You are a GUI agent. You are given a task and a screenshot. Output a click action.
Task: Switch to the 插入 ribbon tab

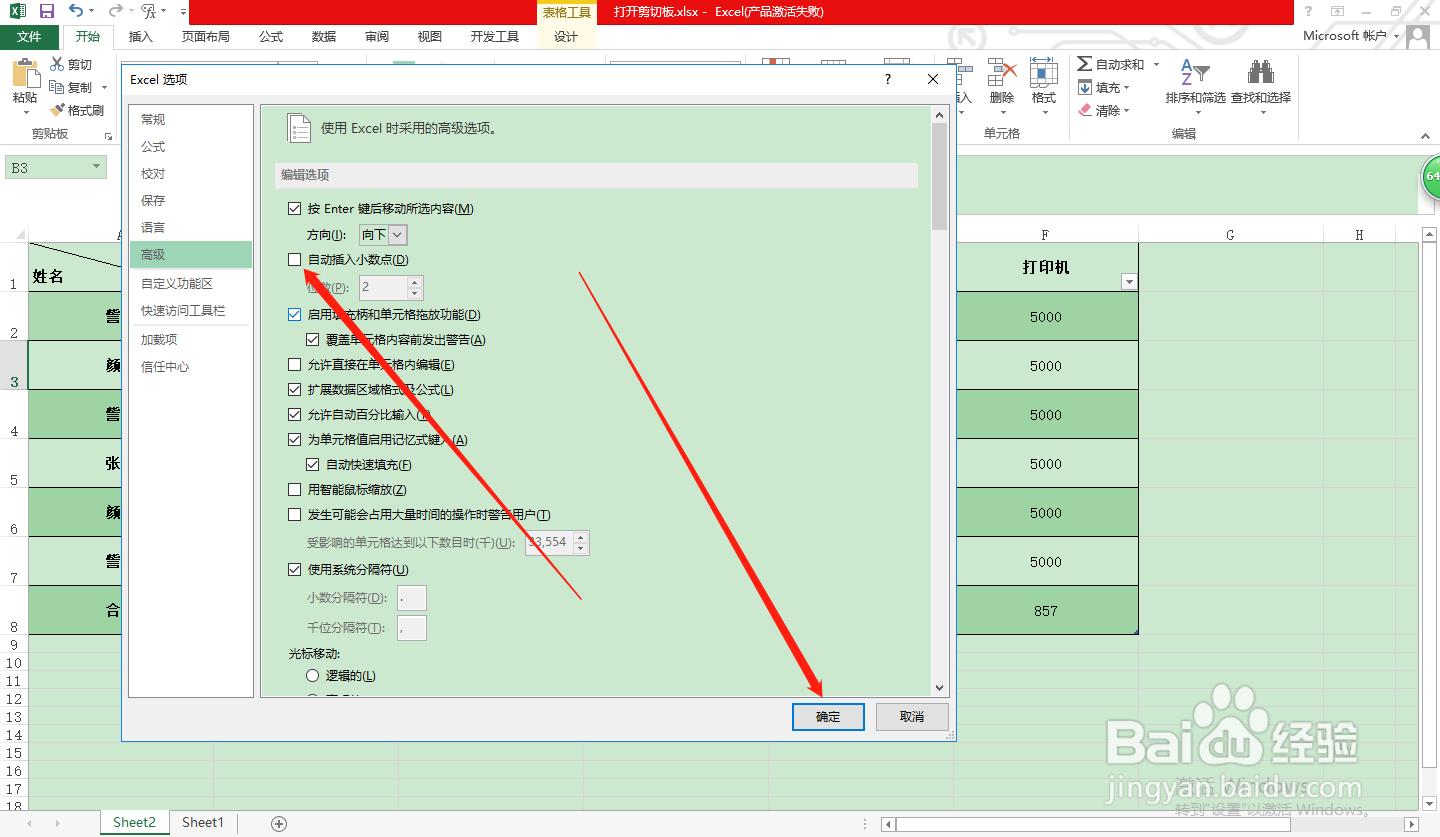[x=141, y=37]
